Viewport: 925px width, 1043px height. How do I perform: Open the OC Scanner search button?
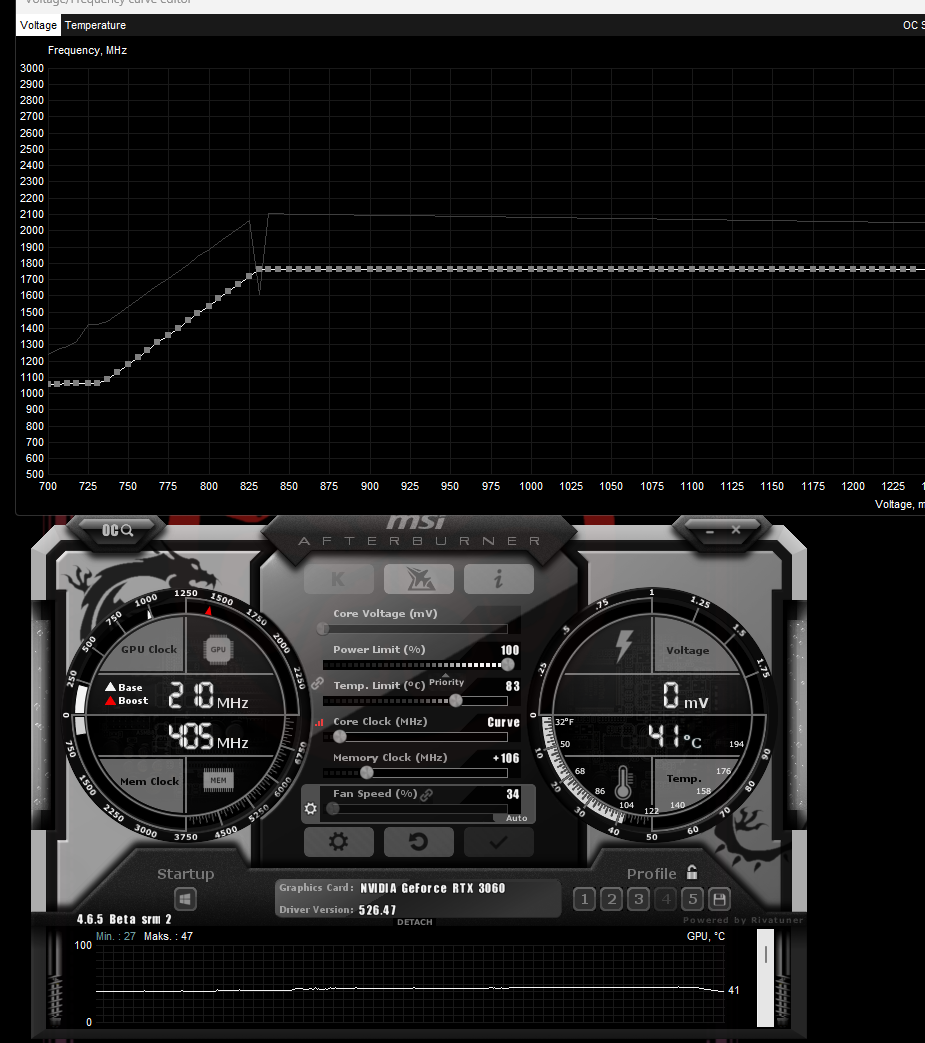tap(118, 530)
